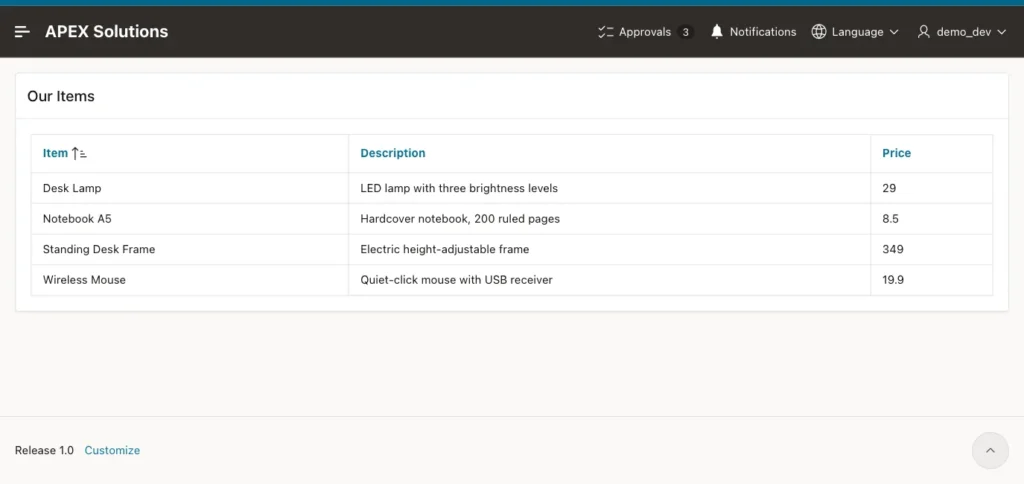The height and width of the screenshot is (484, 1024).
Task: Click the demo_dev user icon
Action: (923, 31)
